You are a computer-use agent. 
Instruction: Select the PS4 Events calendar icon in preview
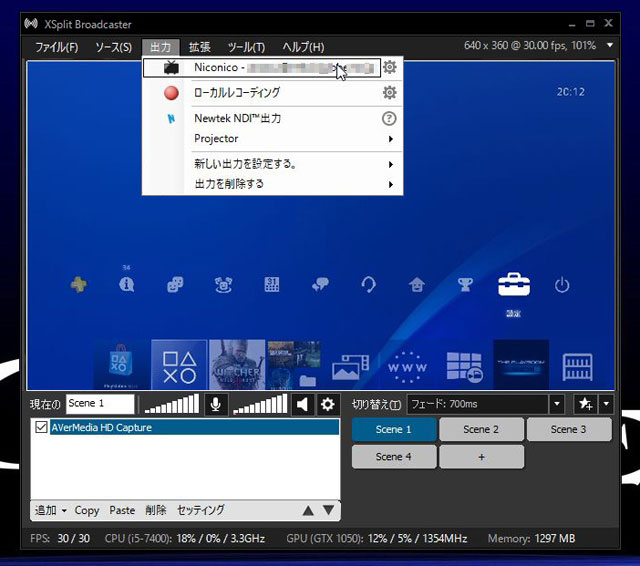(x=272, y=284)
